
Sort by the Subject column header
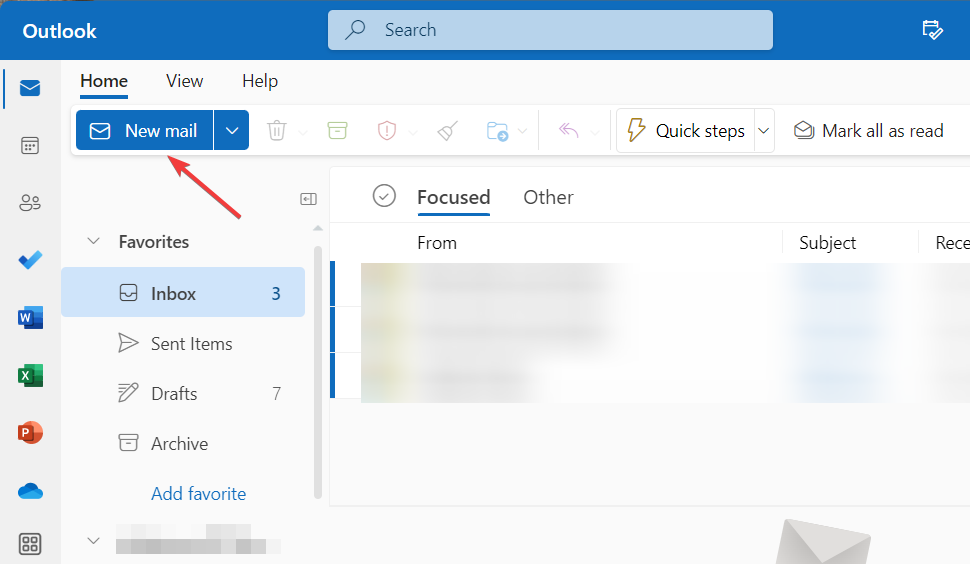pyautogui.click(x=827, y=243)
